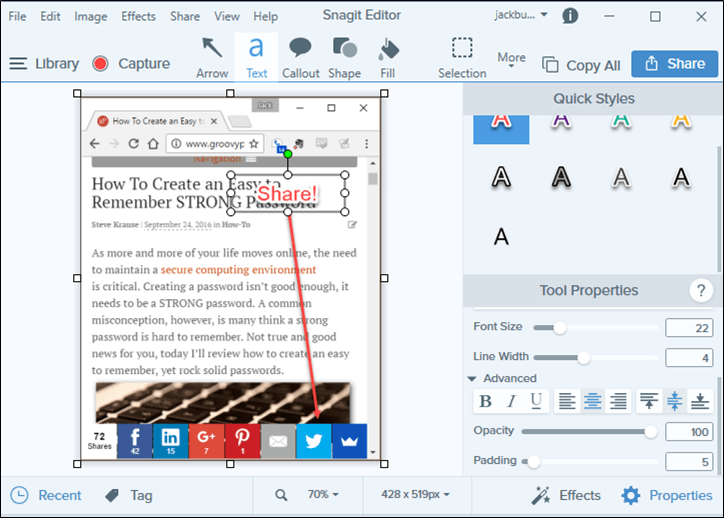724x518 pixels.
Task: Click the Tag icon
Action: pos(112,495)
